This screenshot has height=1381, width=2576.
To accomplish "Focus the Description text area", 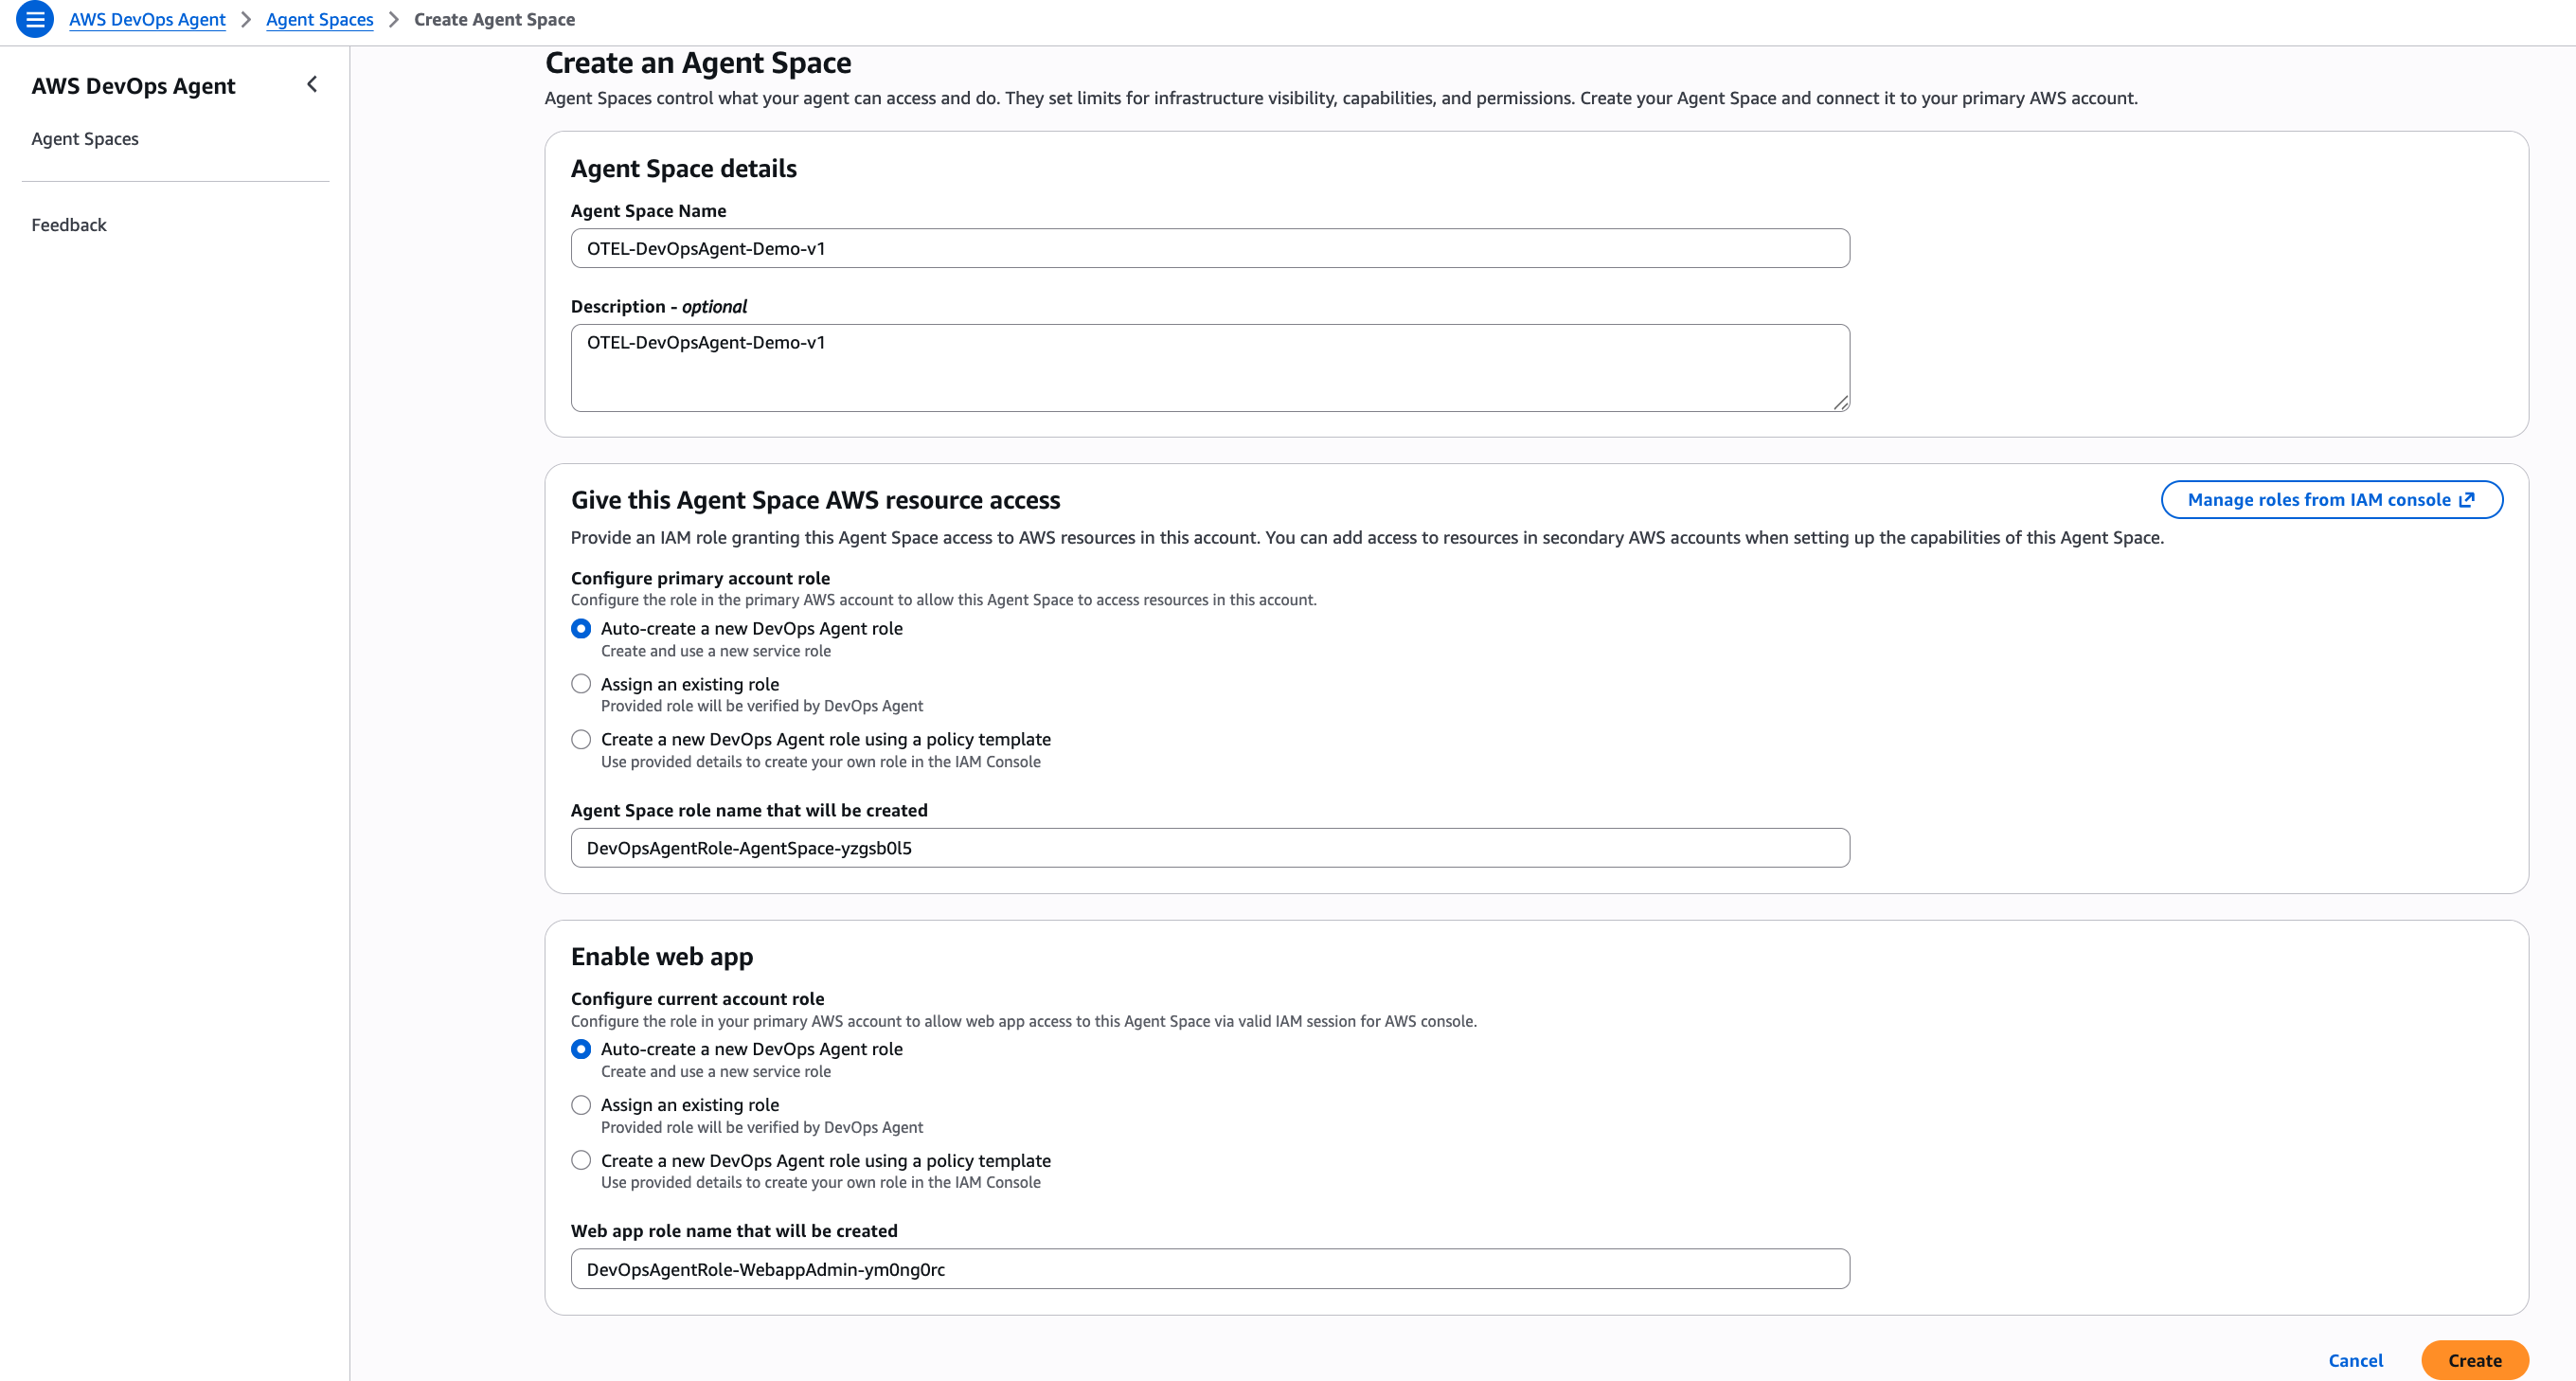I will pyautogui.click(x=1209, y=366).
